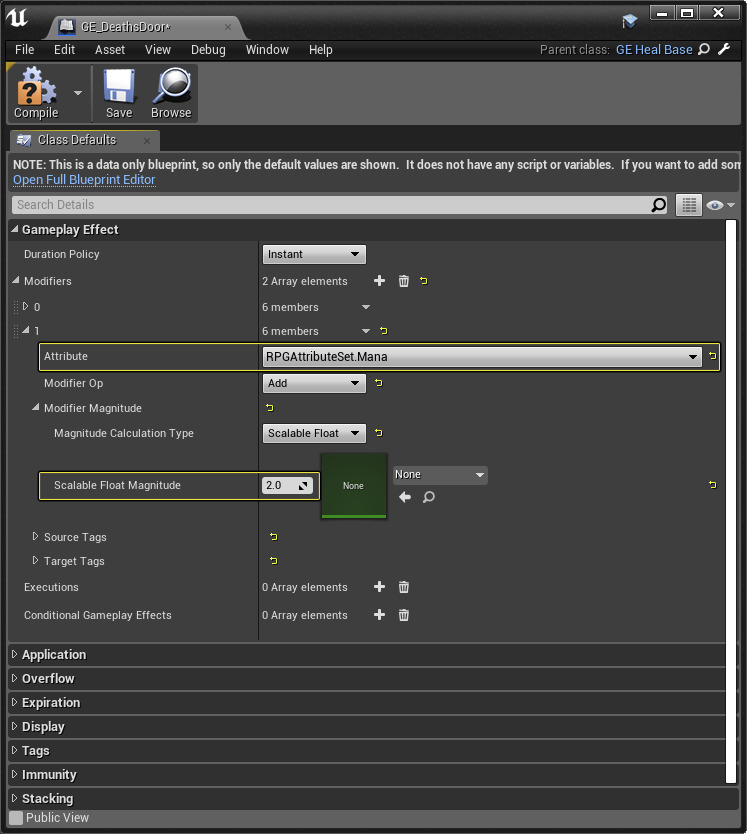
Task: Empty Modifiers array with trash icon
Action: [404, 281]
